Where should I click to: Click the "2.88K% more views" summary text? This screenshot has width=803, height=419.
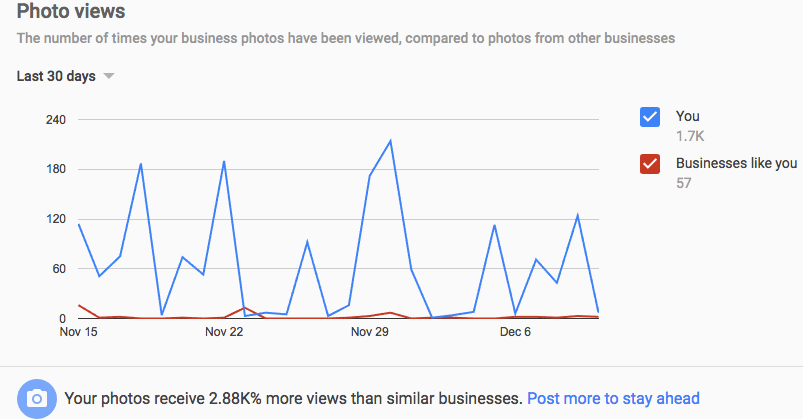(x=293, y=398)
